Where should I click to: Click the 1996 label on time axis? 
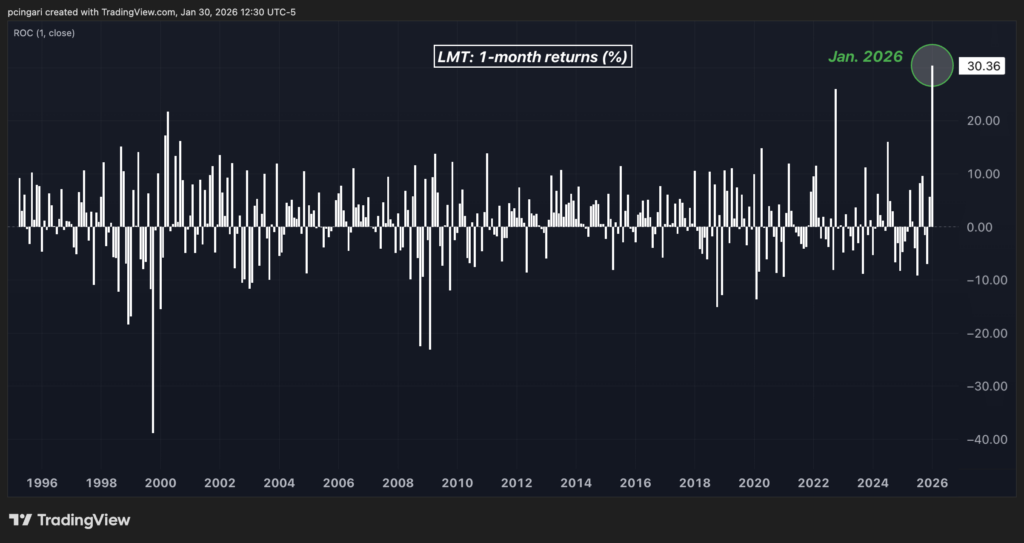[42, 482]
